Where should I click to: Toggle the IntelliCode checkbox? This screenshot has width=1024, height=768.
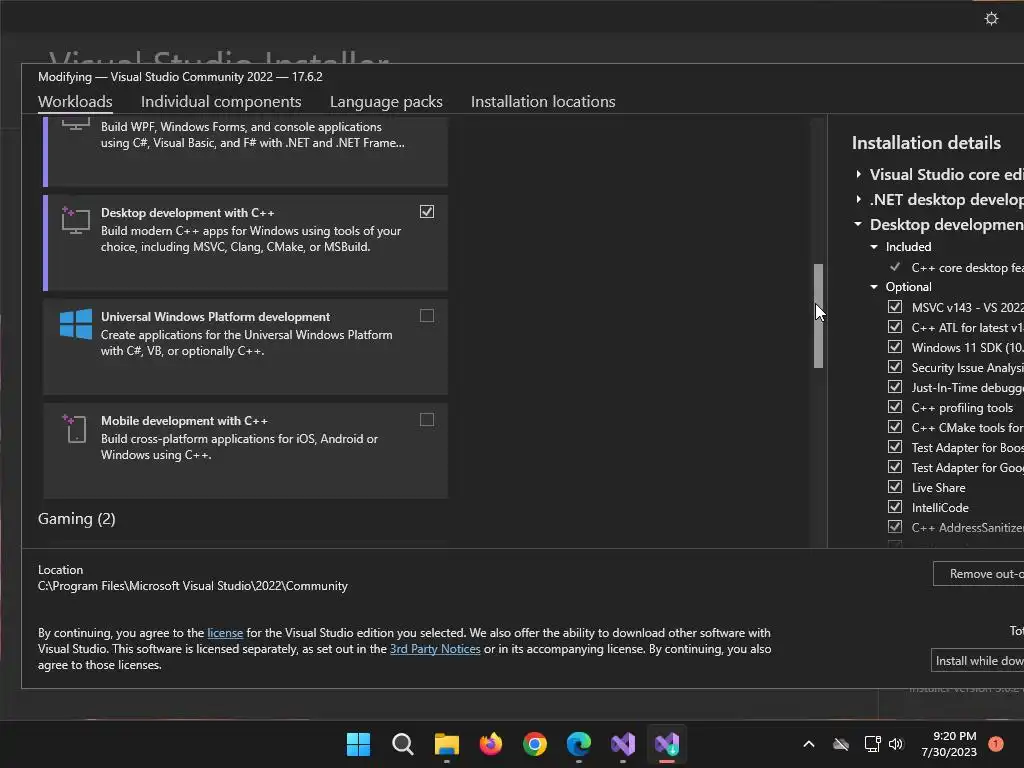tap(895, 507)
